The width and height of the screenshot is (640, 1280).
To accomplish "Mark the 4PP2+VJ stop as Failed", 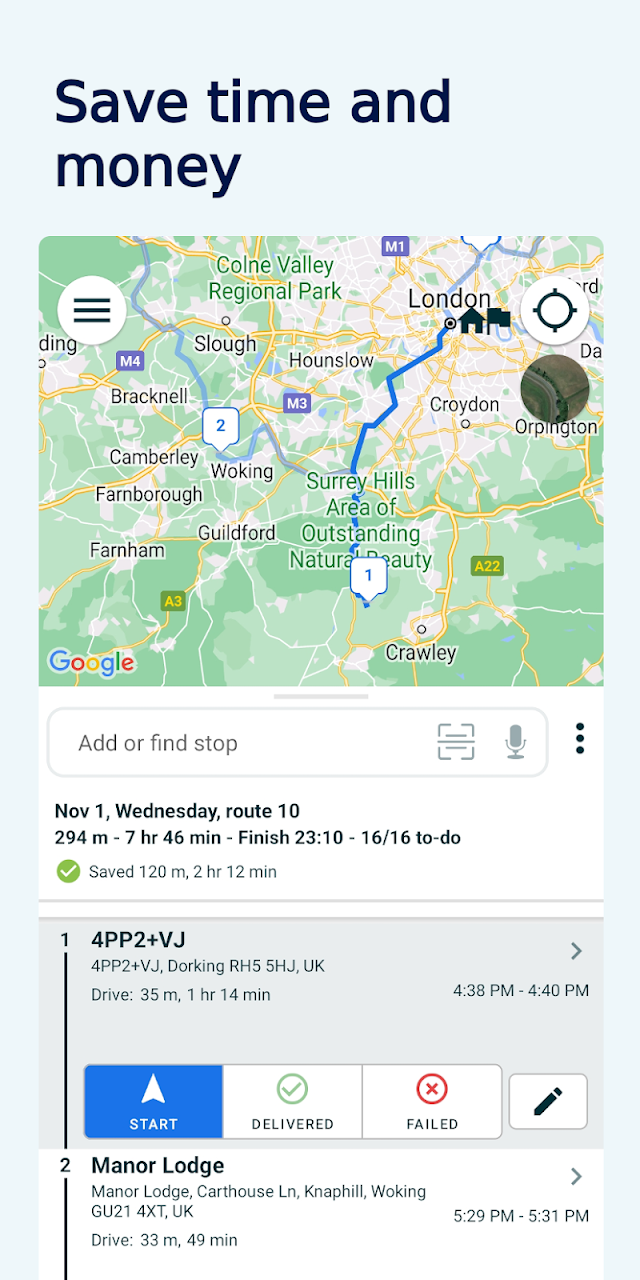I will 432,1101.
